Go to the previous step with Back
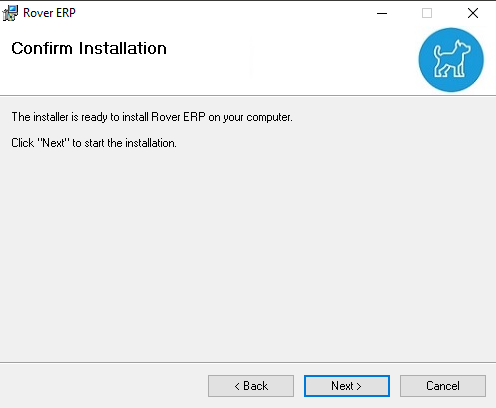The image size is (496, 408). [x=251, y=386]
